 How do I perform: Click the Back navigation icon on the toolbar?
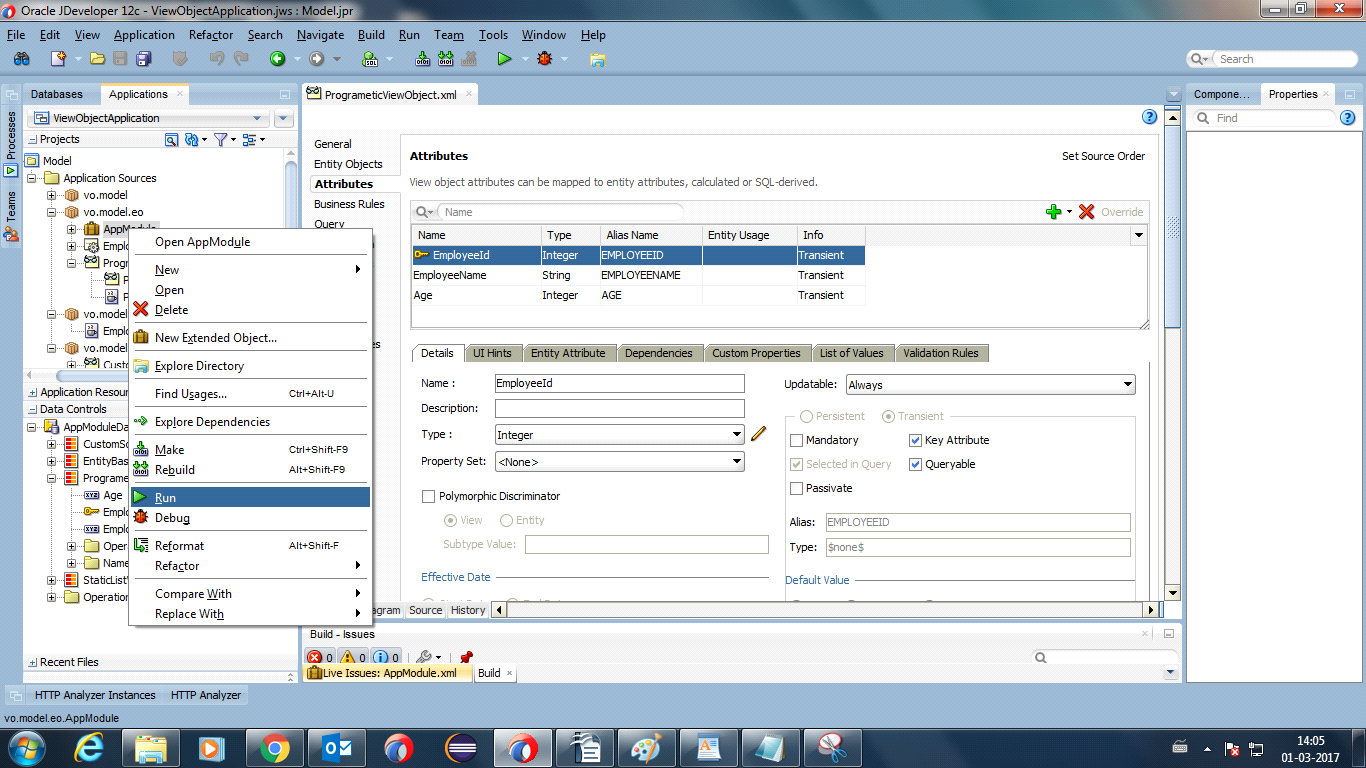276,58
